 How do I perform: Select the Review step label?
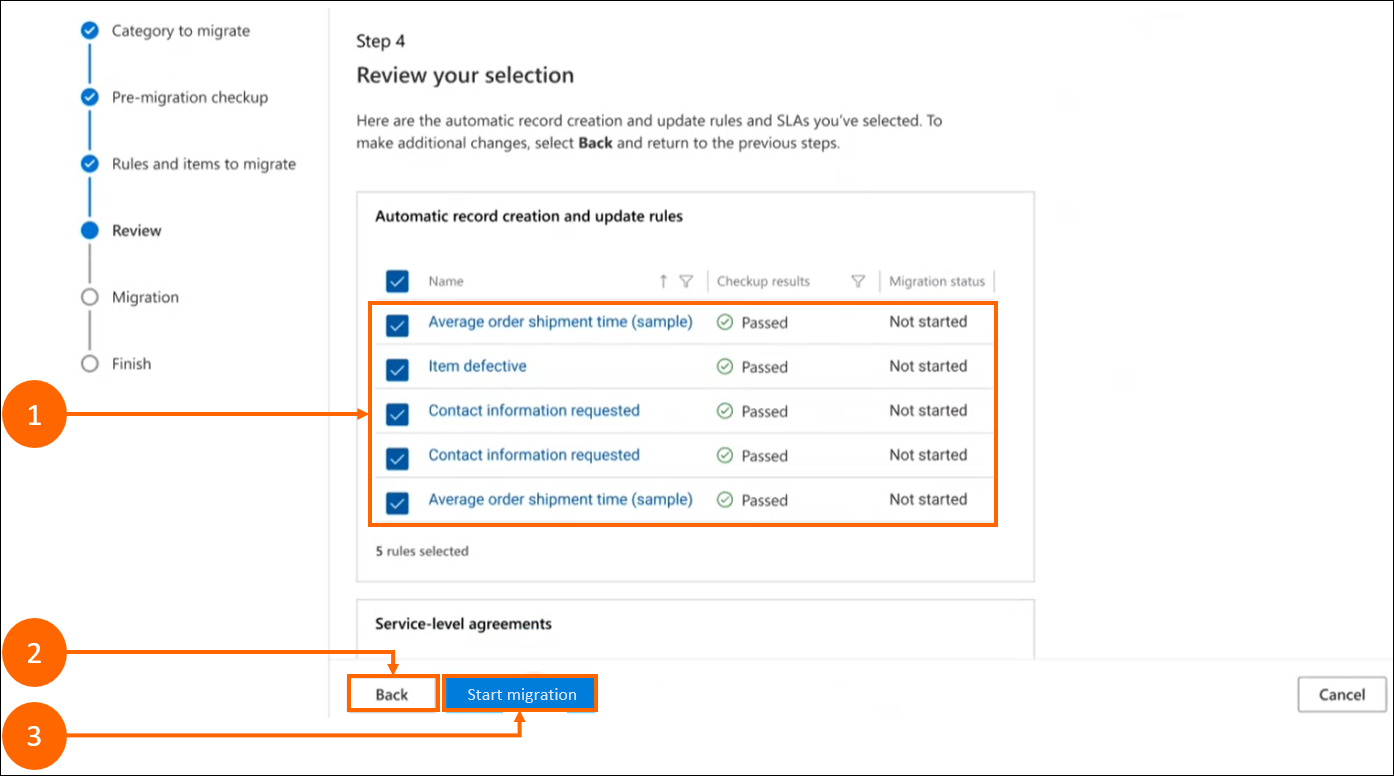click(137, 230)
